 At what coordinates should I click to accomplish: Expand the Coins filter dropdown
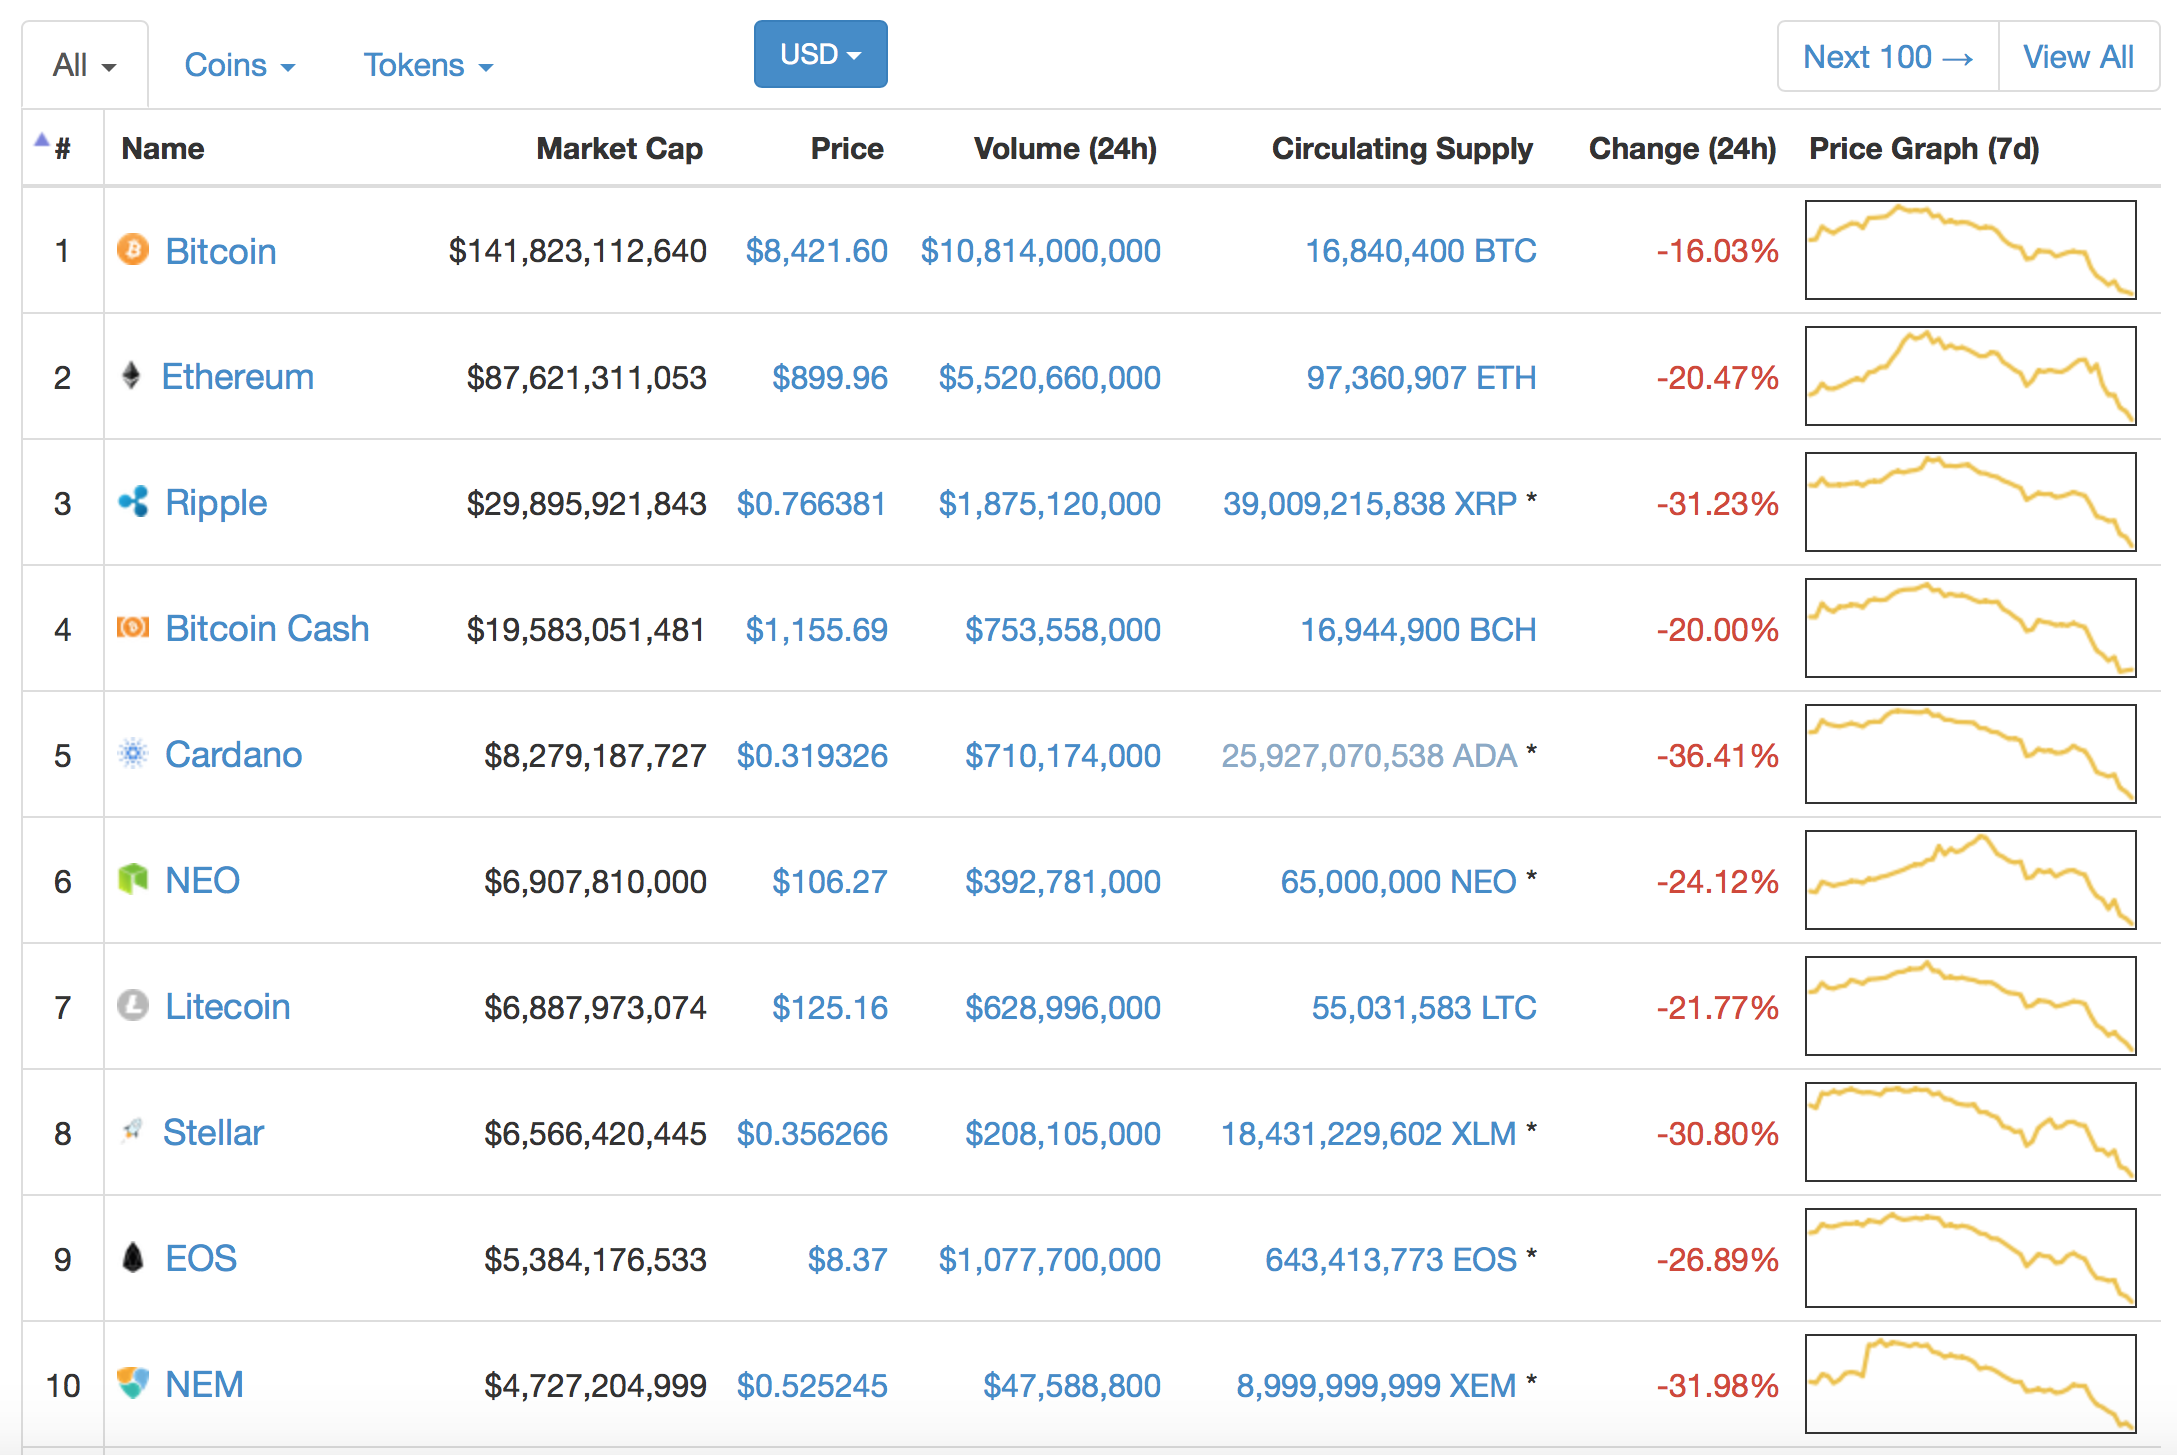tap(239, 65)
